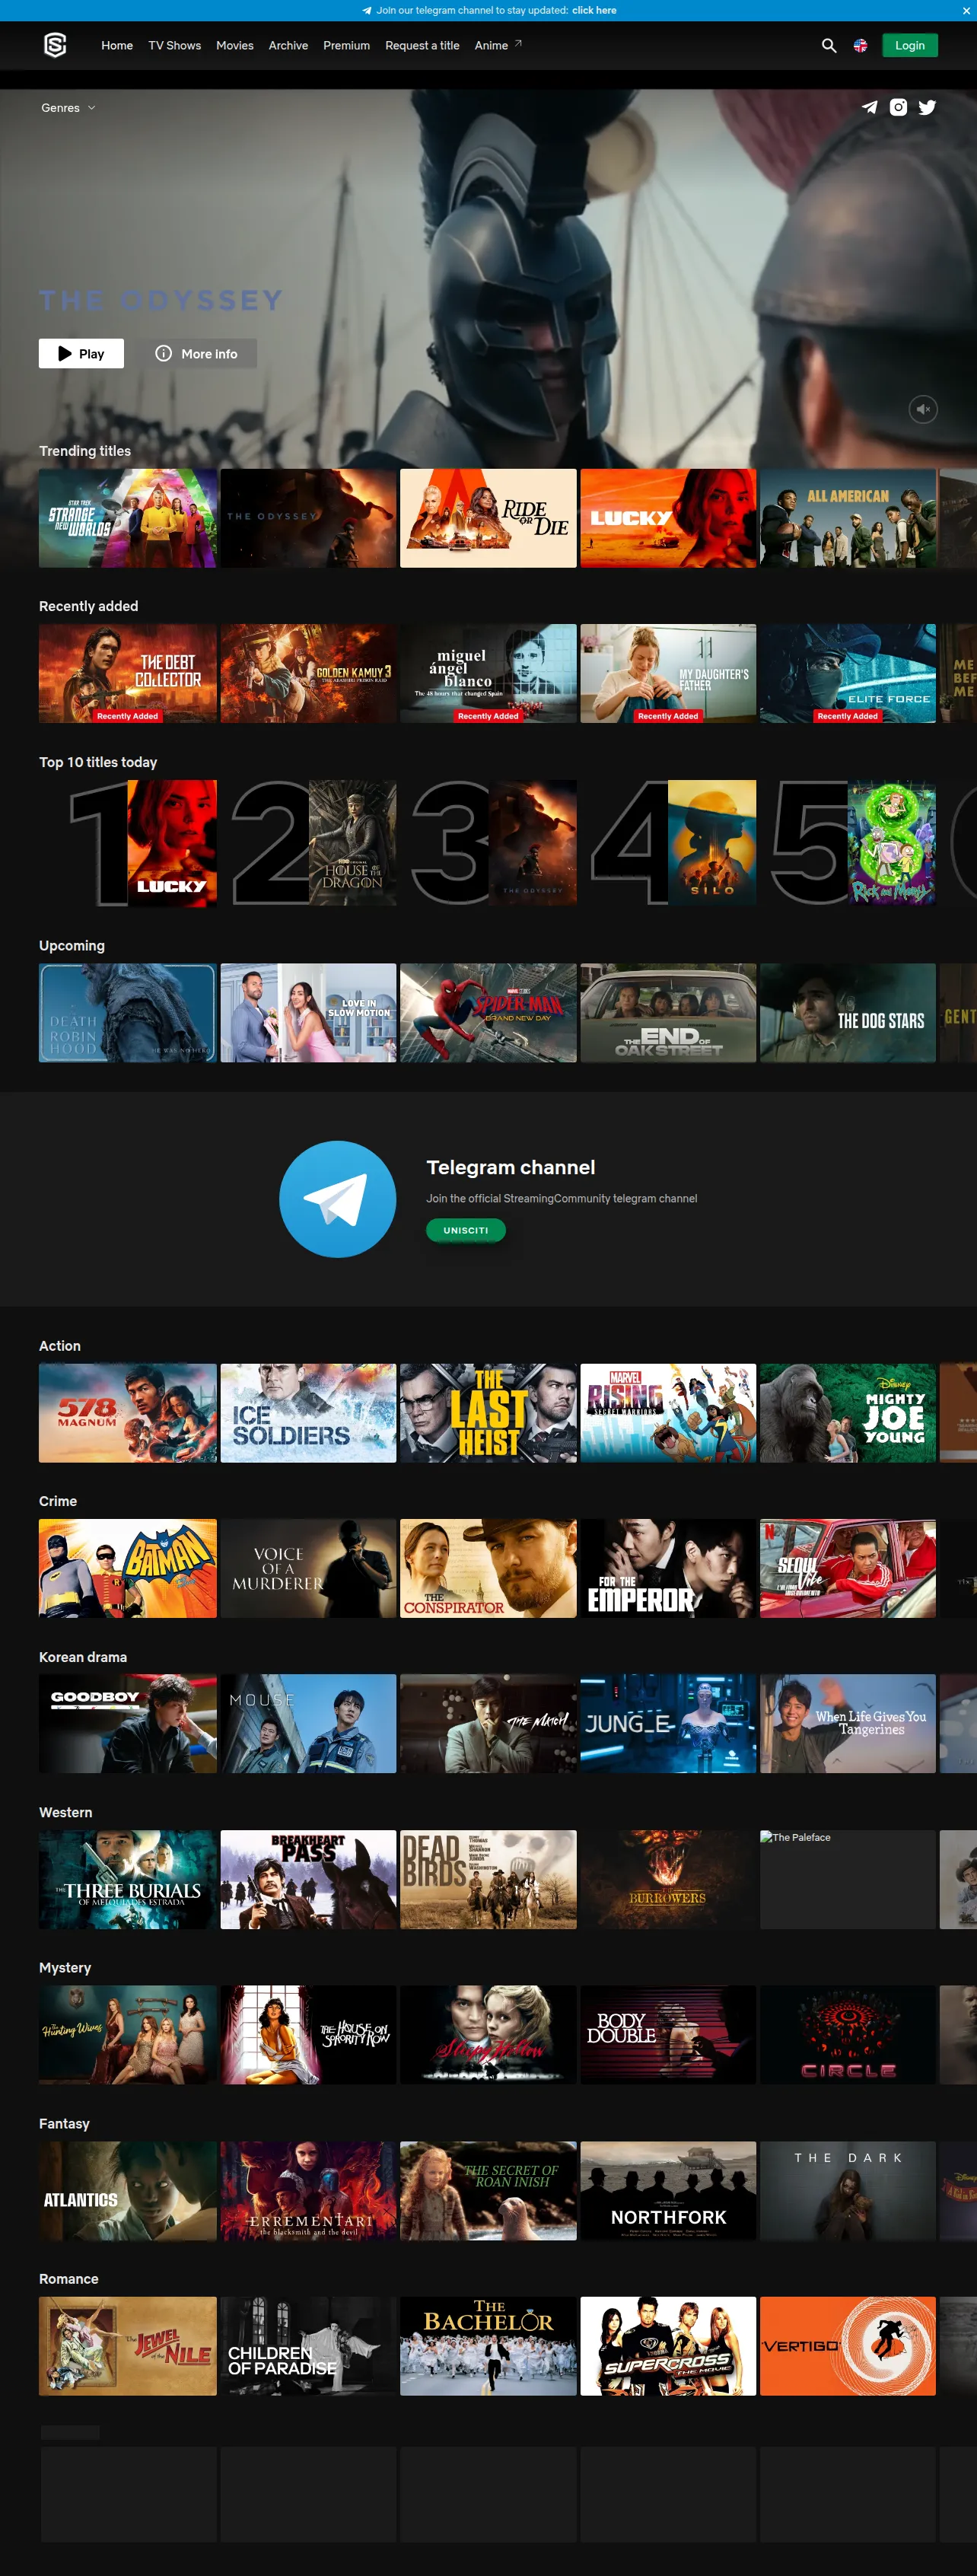Open Ride or Die trending thumbnail
Image resolution: width=977 pixels, height=2576 pixels.
(x=488, y=519)
